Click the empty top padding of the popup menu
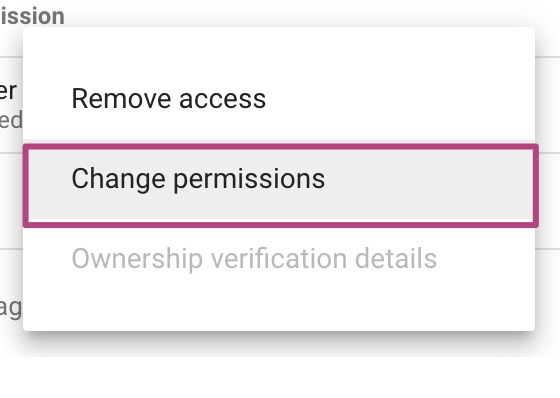The image size is (560, 398). (x=279, y=43)
